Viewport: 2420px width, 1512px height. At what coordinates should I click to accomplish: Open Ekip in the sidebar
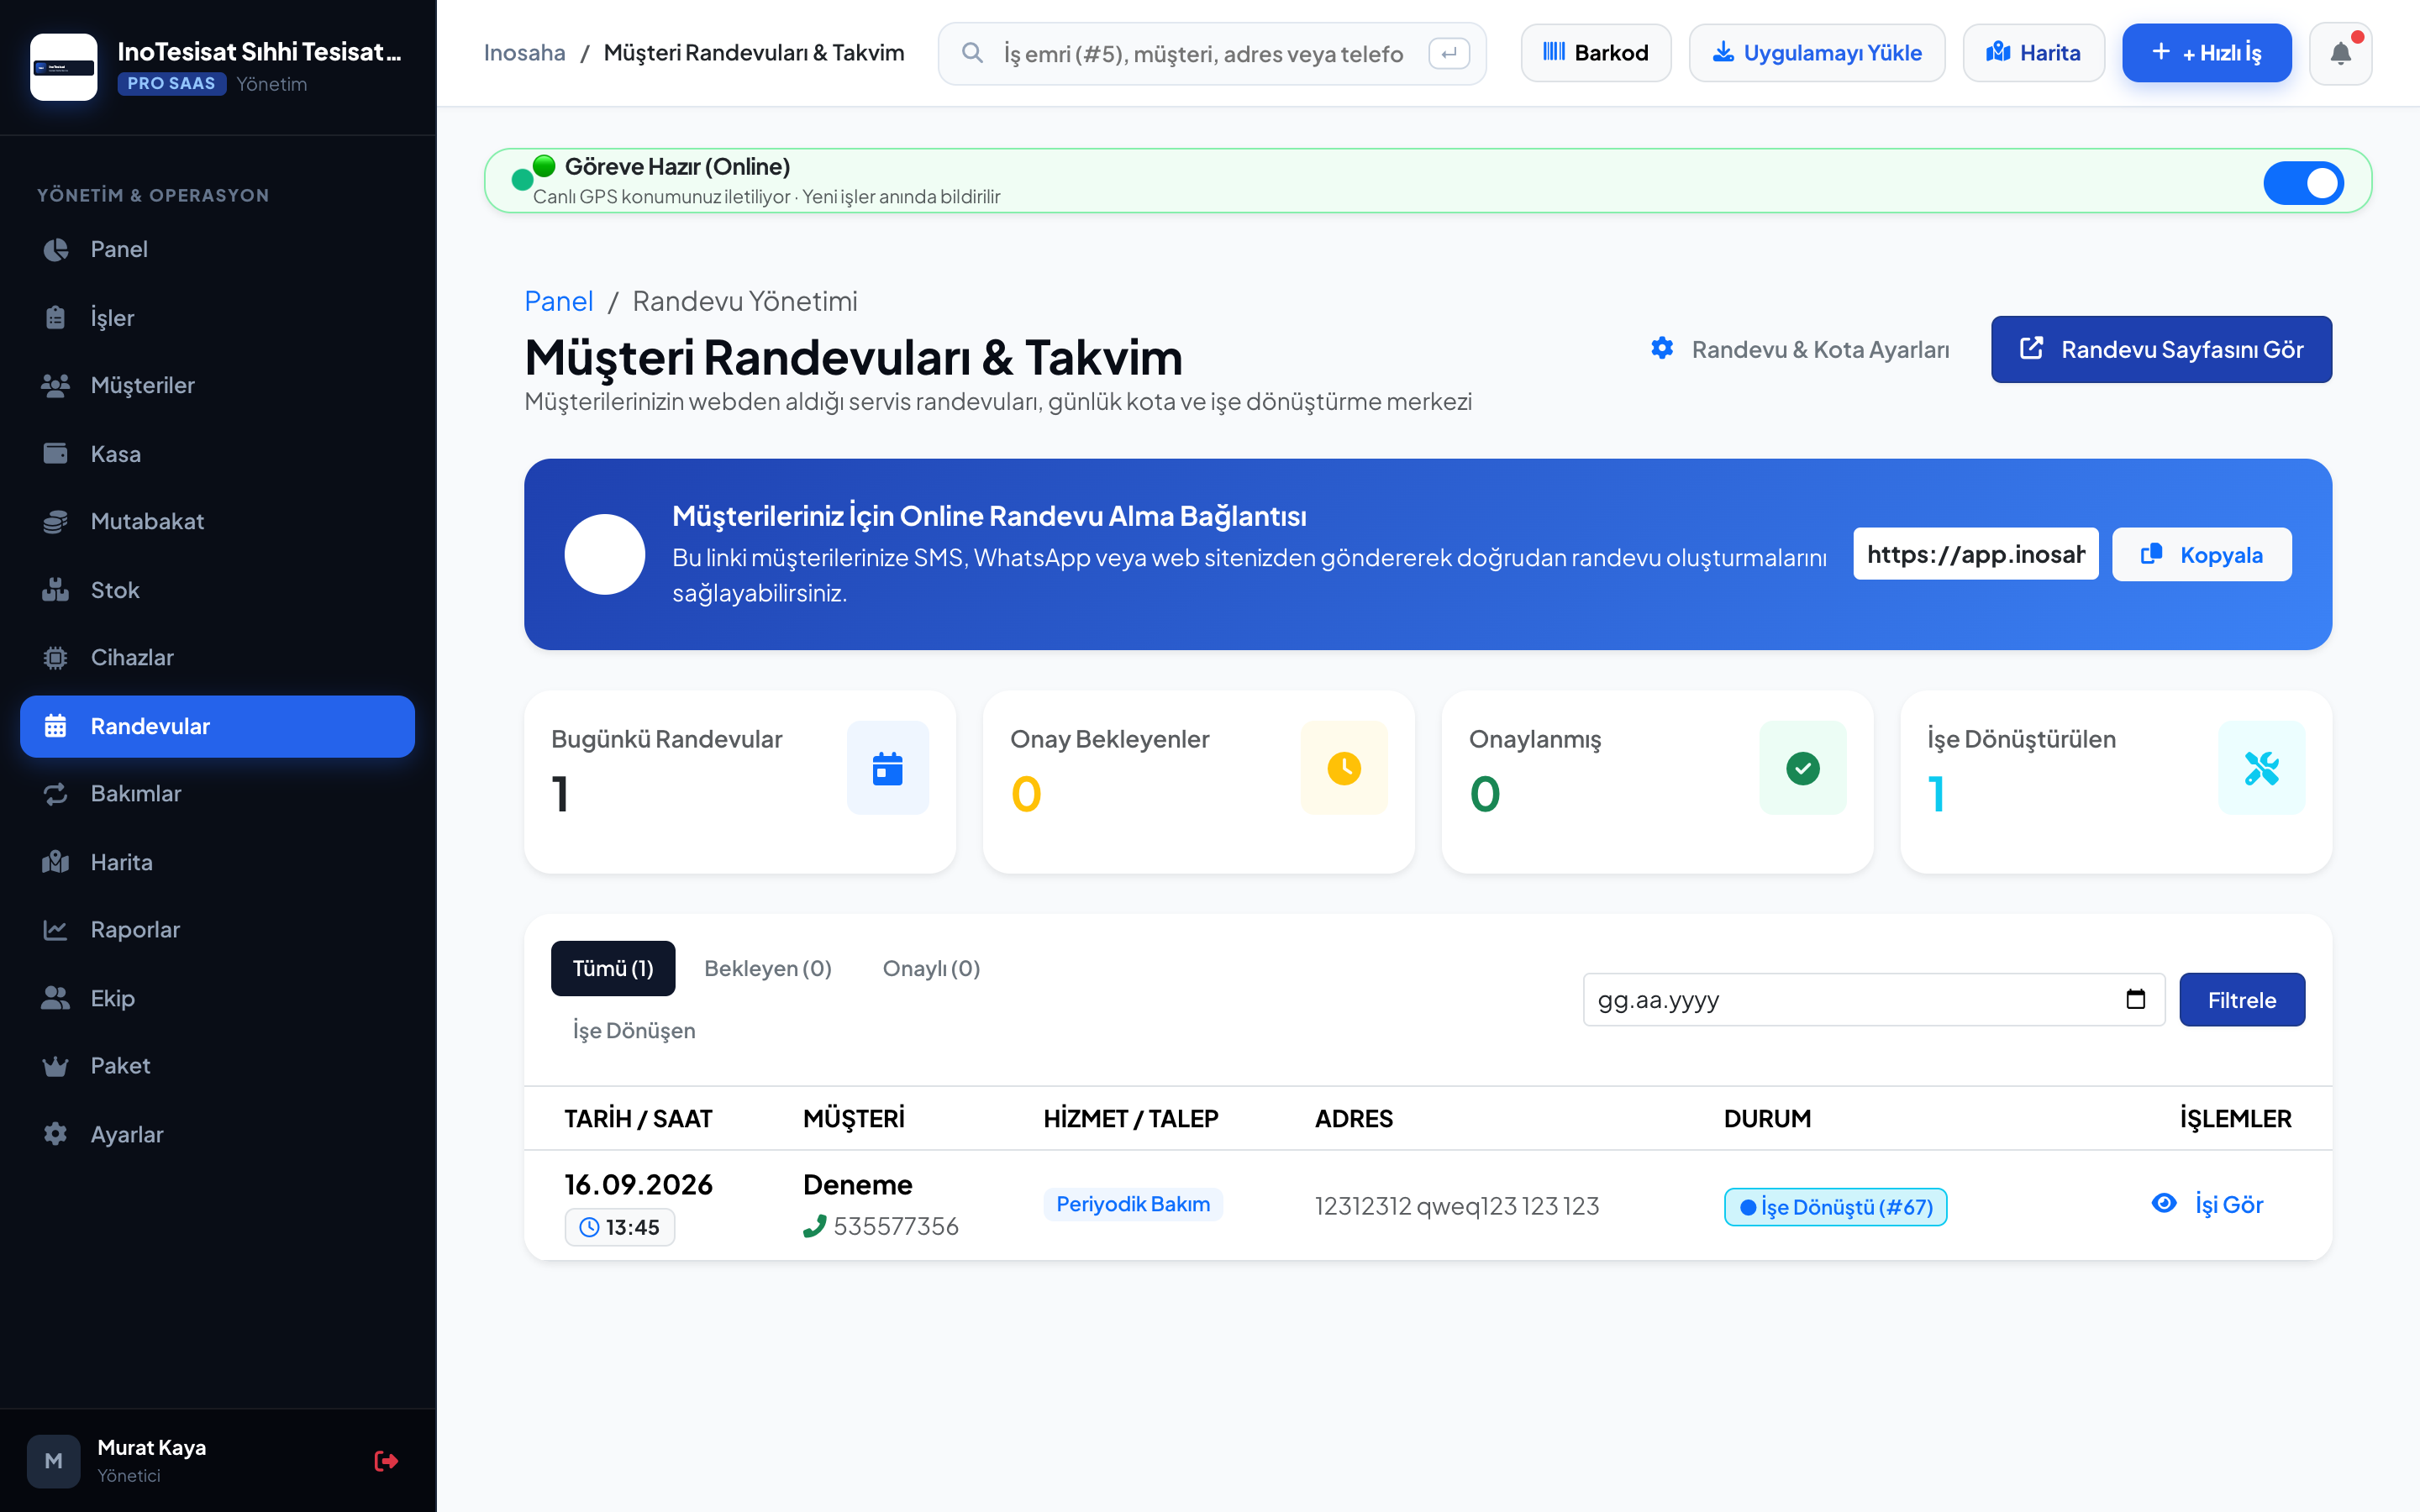click(x=217, y=997)
